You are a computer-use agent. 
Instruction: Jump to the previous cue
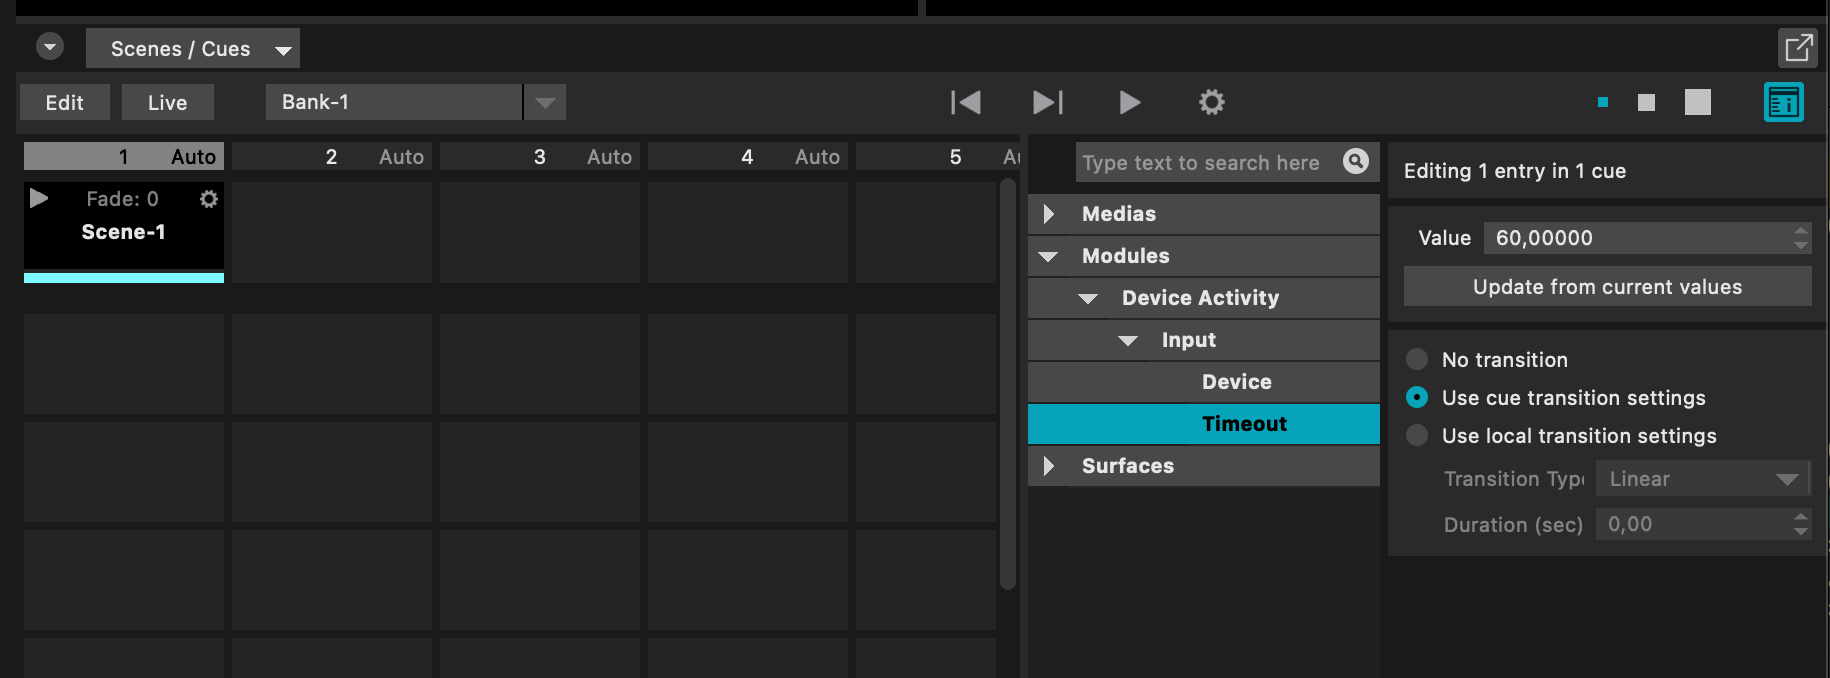pos(965,102)
